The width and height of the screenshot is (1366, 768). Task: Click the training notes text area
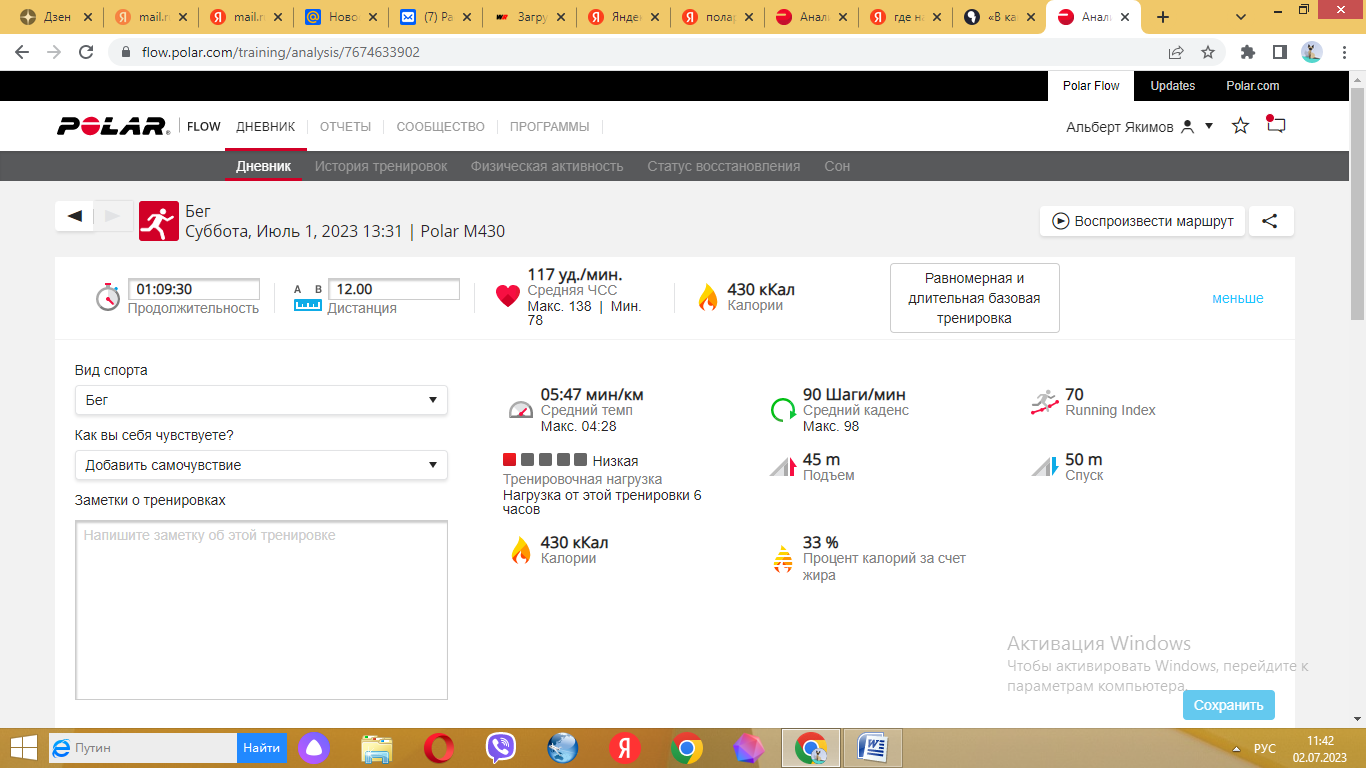point(261,610)
